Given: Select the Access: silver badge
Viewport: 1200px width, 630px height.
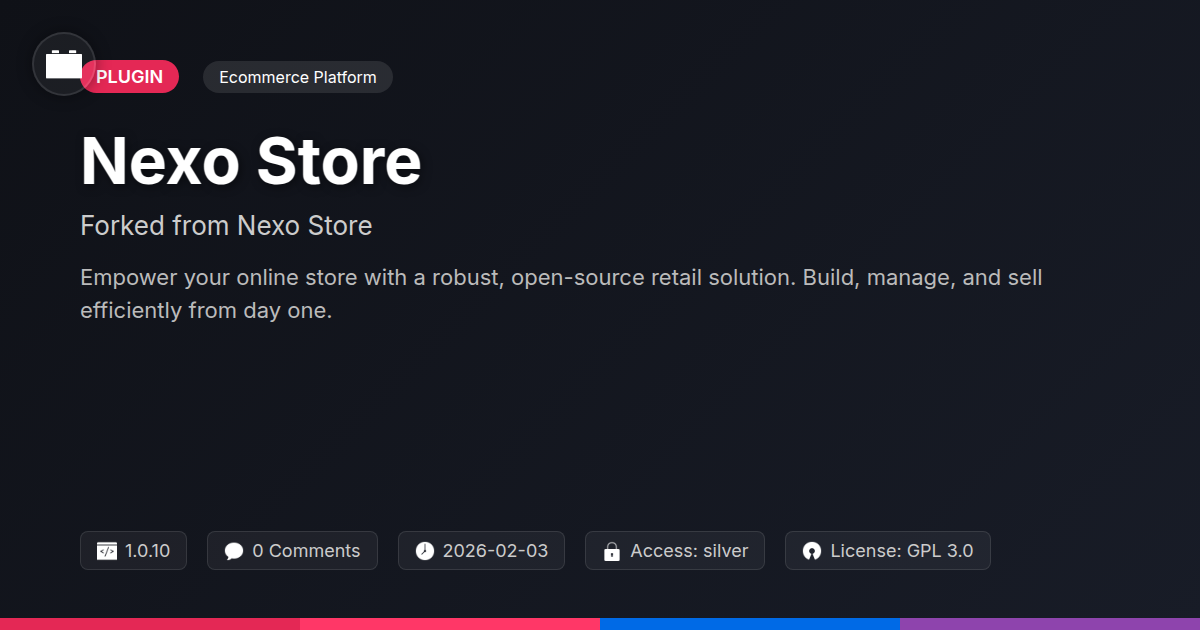Looking at the screenshot, I should (x=675, y=551).
